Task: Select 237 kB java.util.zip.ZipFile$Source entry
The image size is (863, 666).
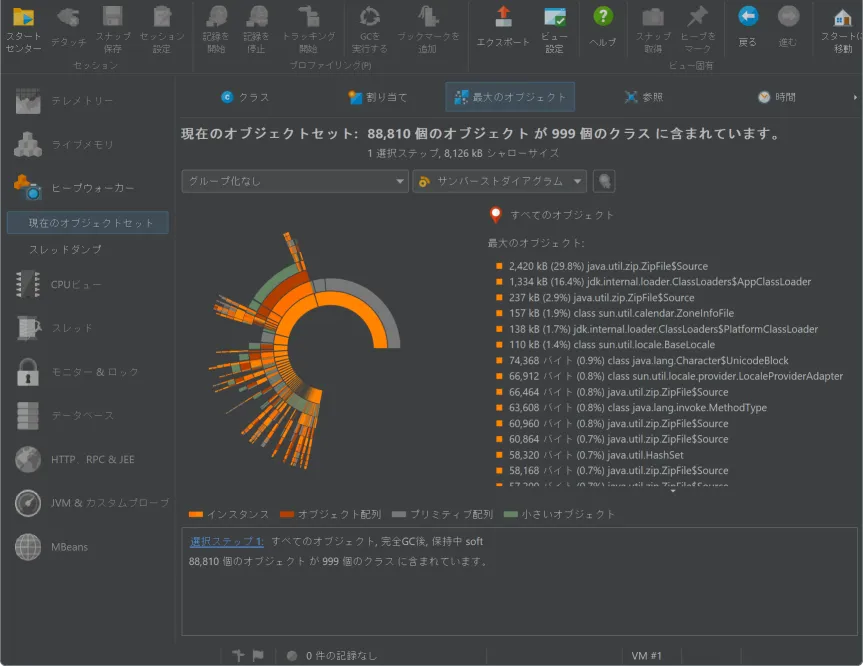Action: pyautogui.click(x=595, y=298)
